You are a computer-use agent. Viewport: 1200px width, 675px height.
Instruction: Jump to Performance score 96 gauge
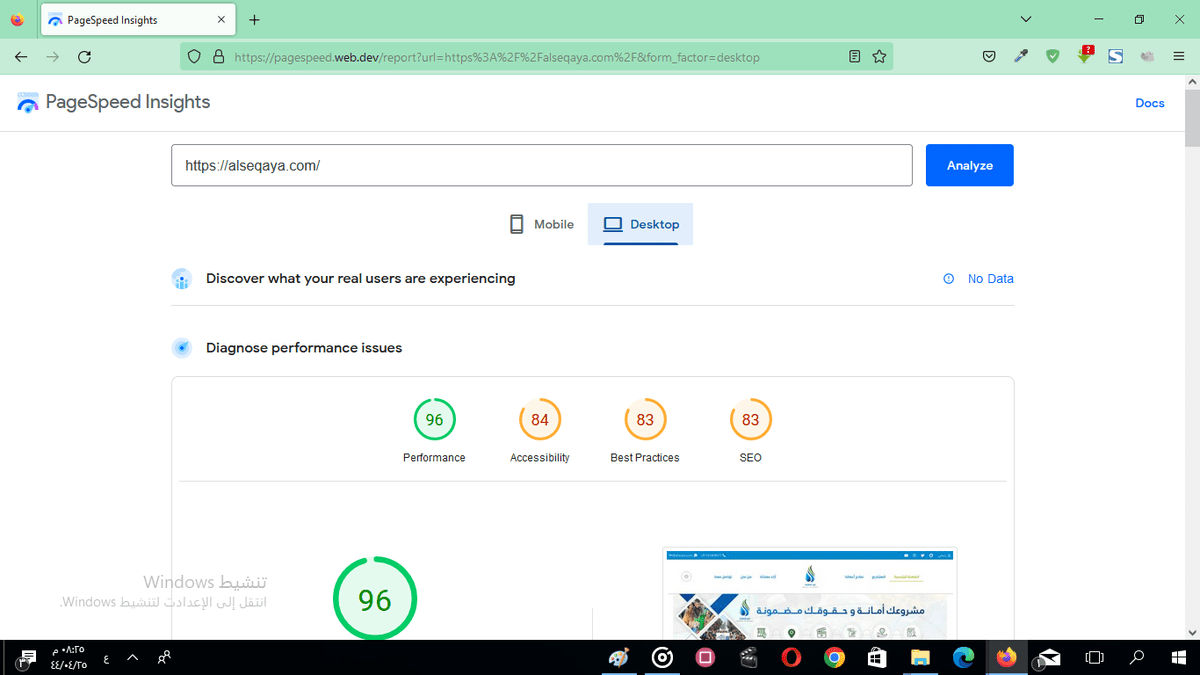click(434, 420)
